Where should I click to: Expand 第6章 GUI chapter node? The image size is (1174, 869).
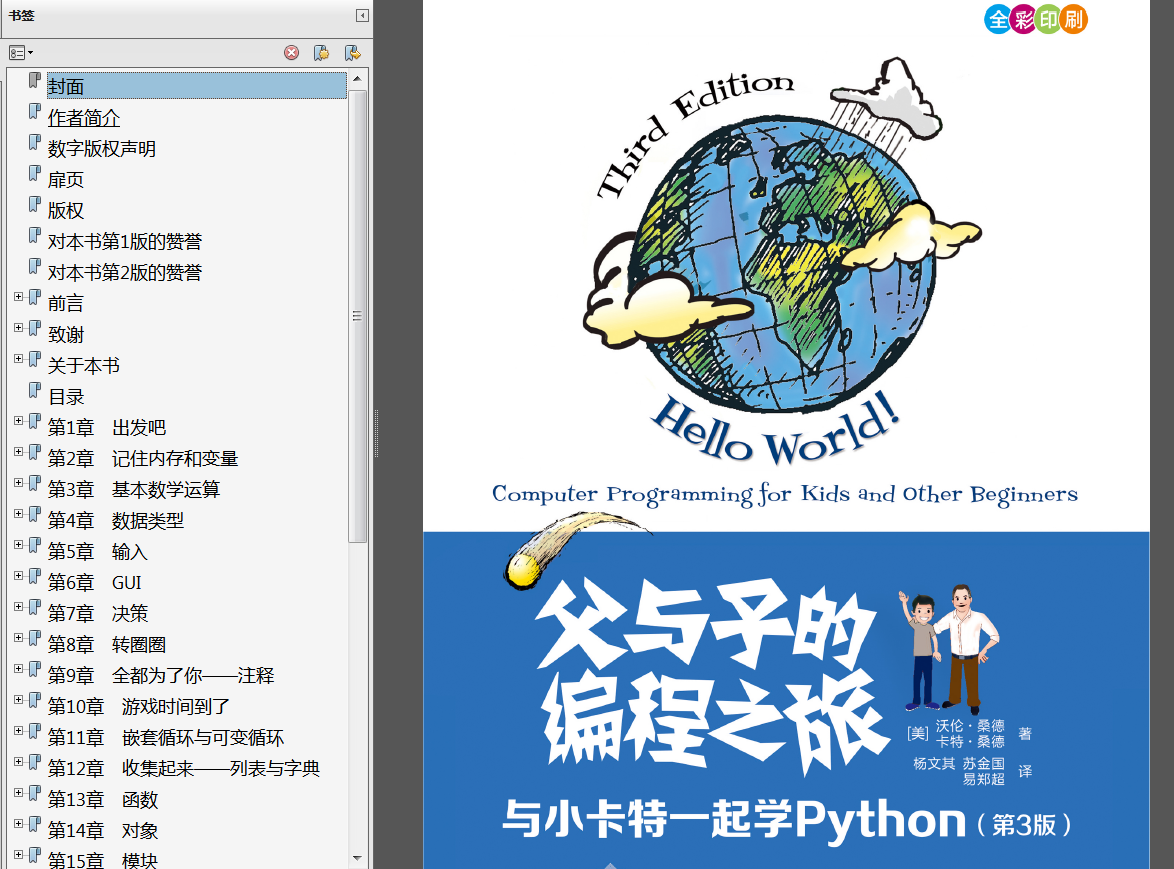click(x=19, y=576)
